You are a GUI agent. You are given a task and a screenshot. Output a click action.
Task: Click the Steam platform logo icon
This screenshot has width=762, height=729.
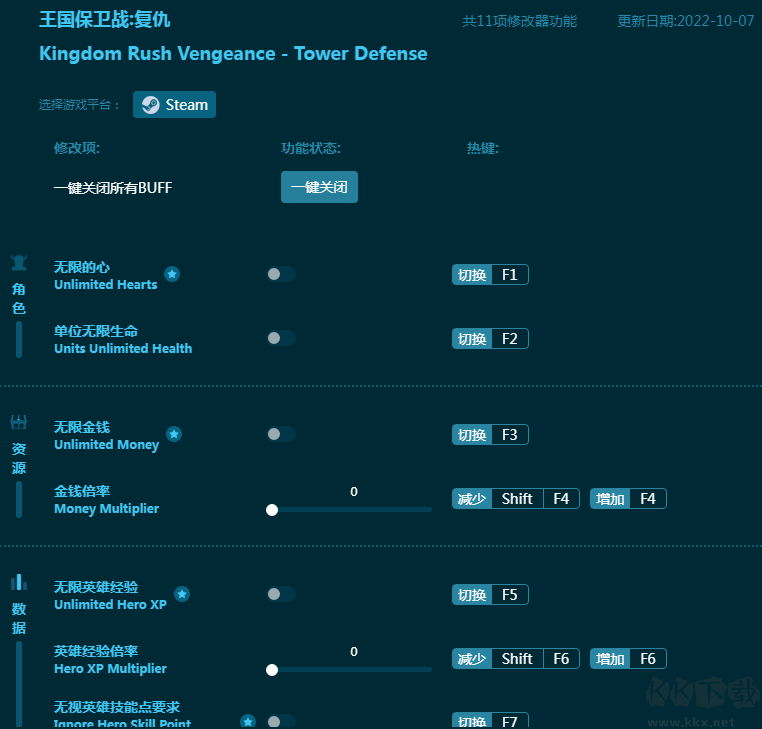151,104
